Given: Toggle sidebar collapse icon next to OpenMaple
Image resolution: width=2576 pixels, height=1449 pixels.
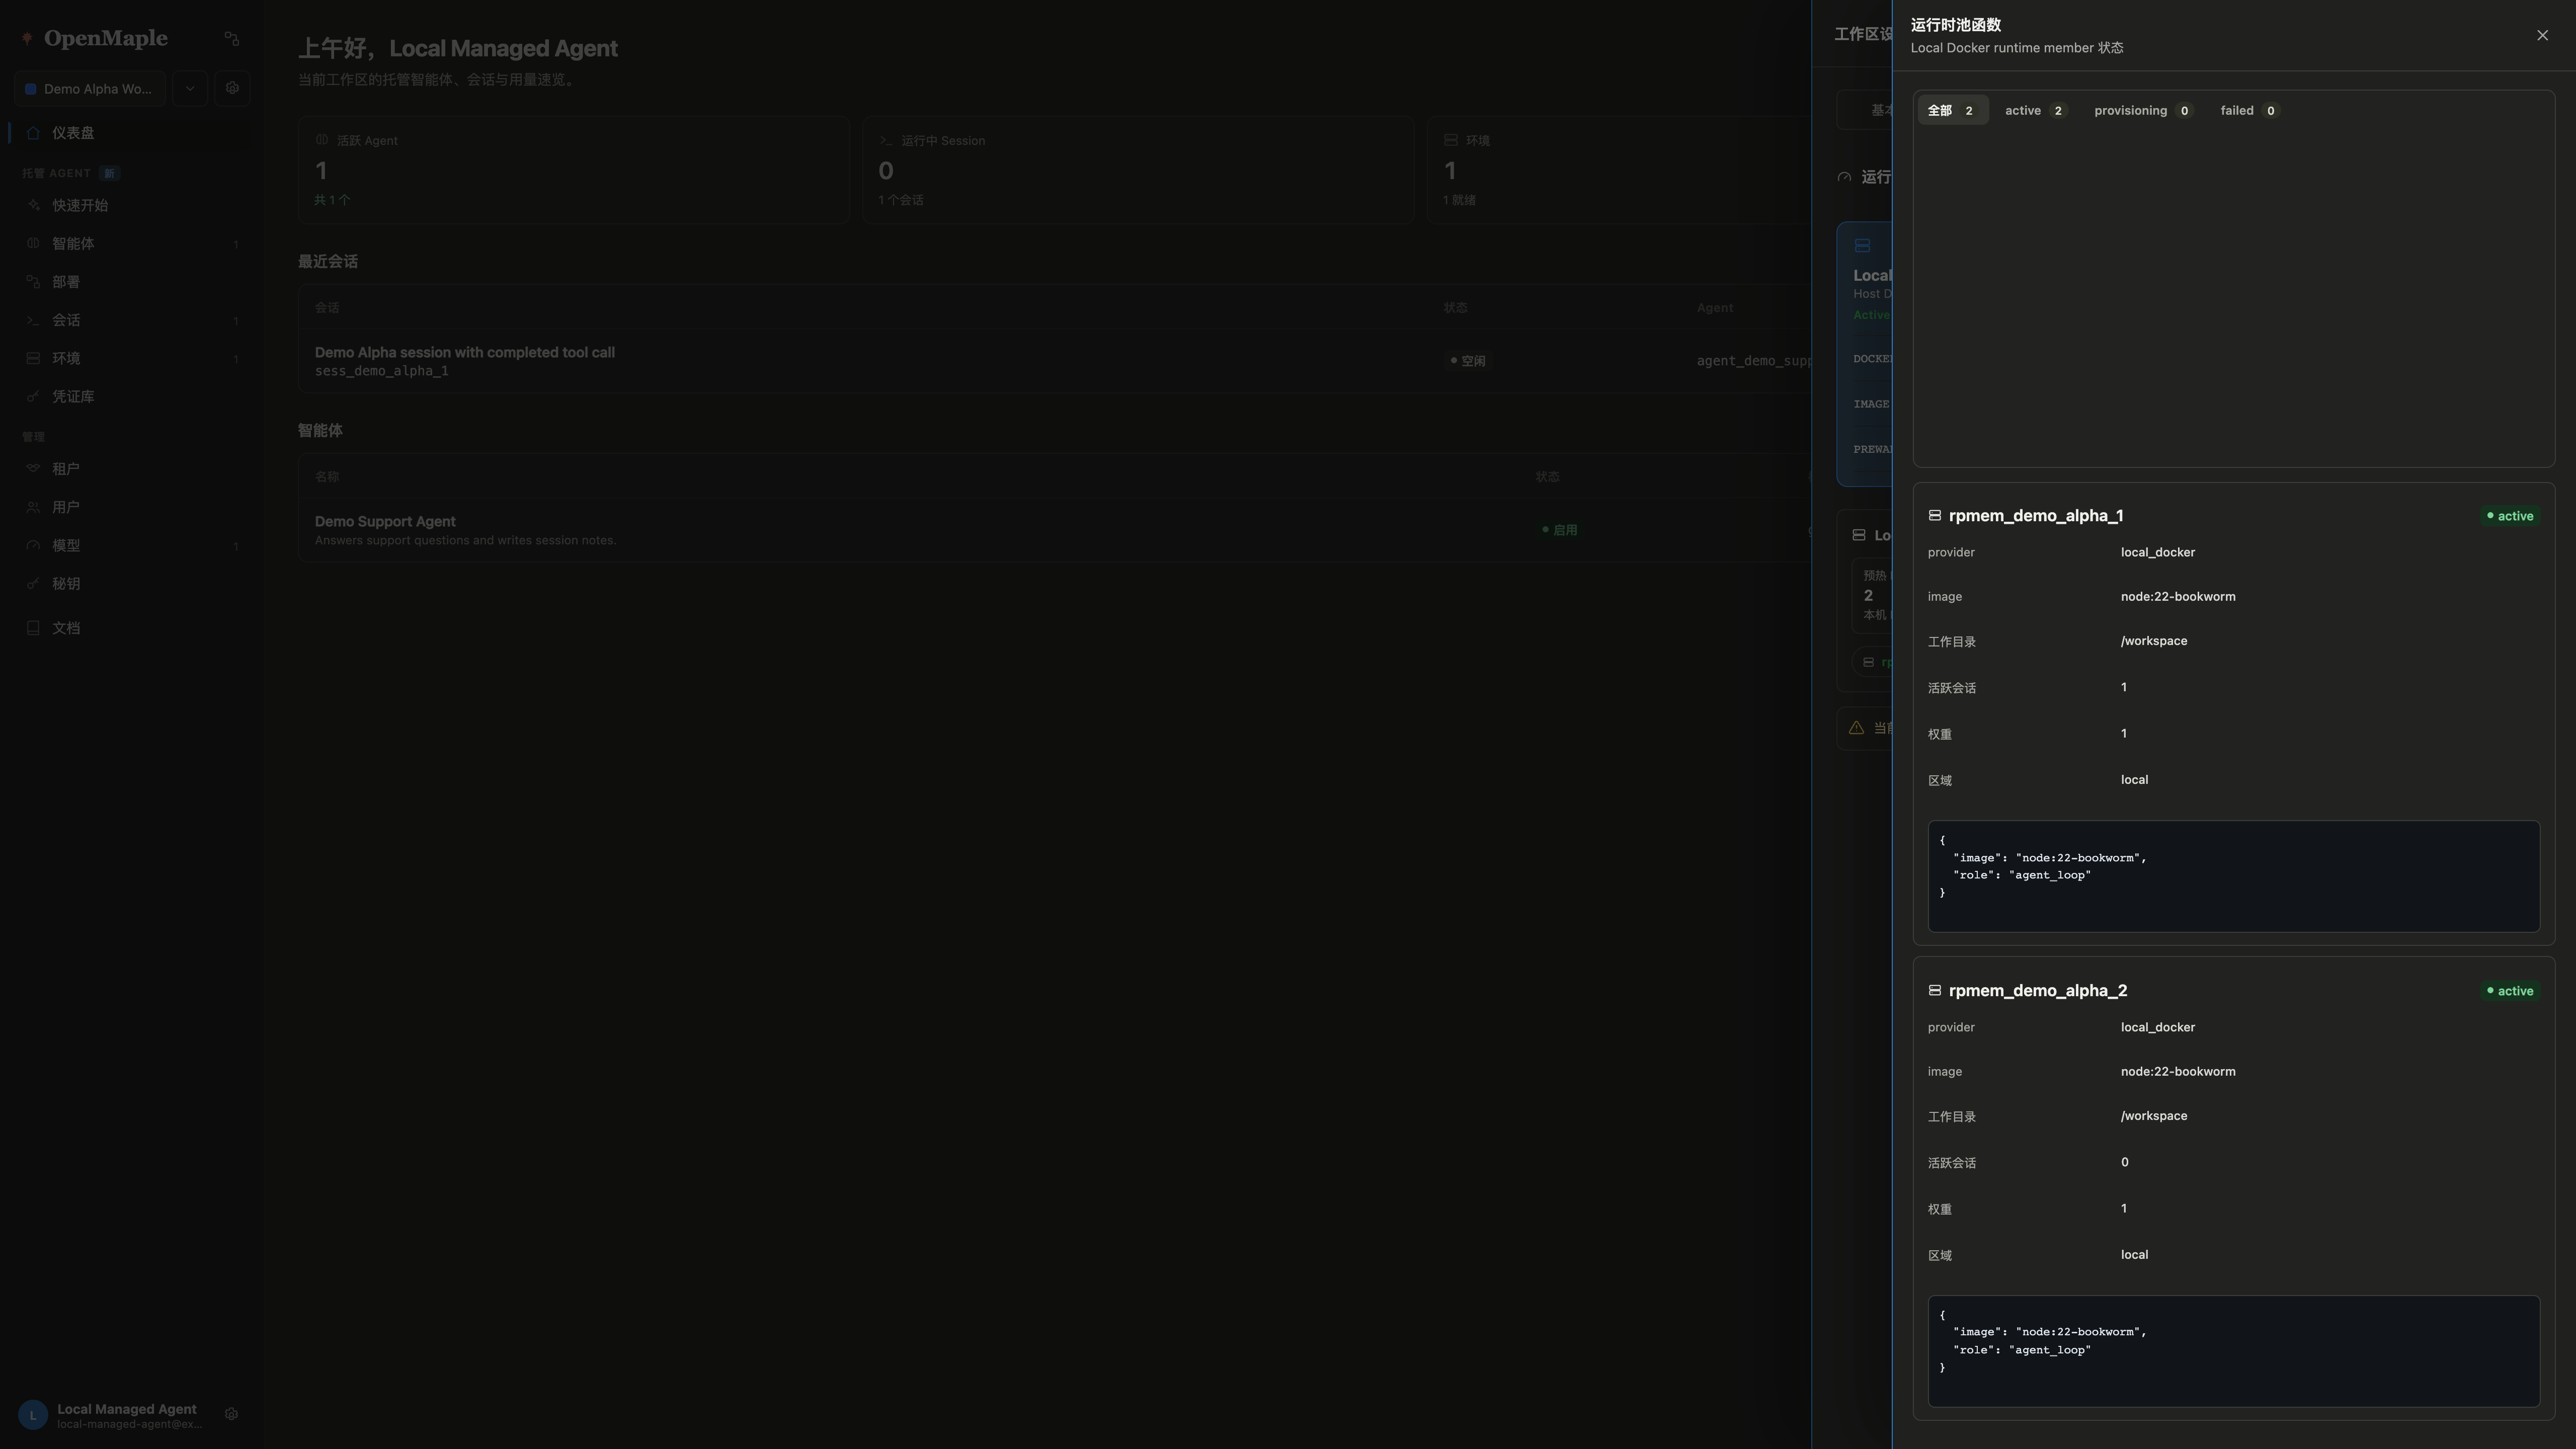Looking at the screenshot, I should 232,38.
